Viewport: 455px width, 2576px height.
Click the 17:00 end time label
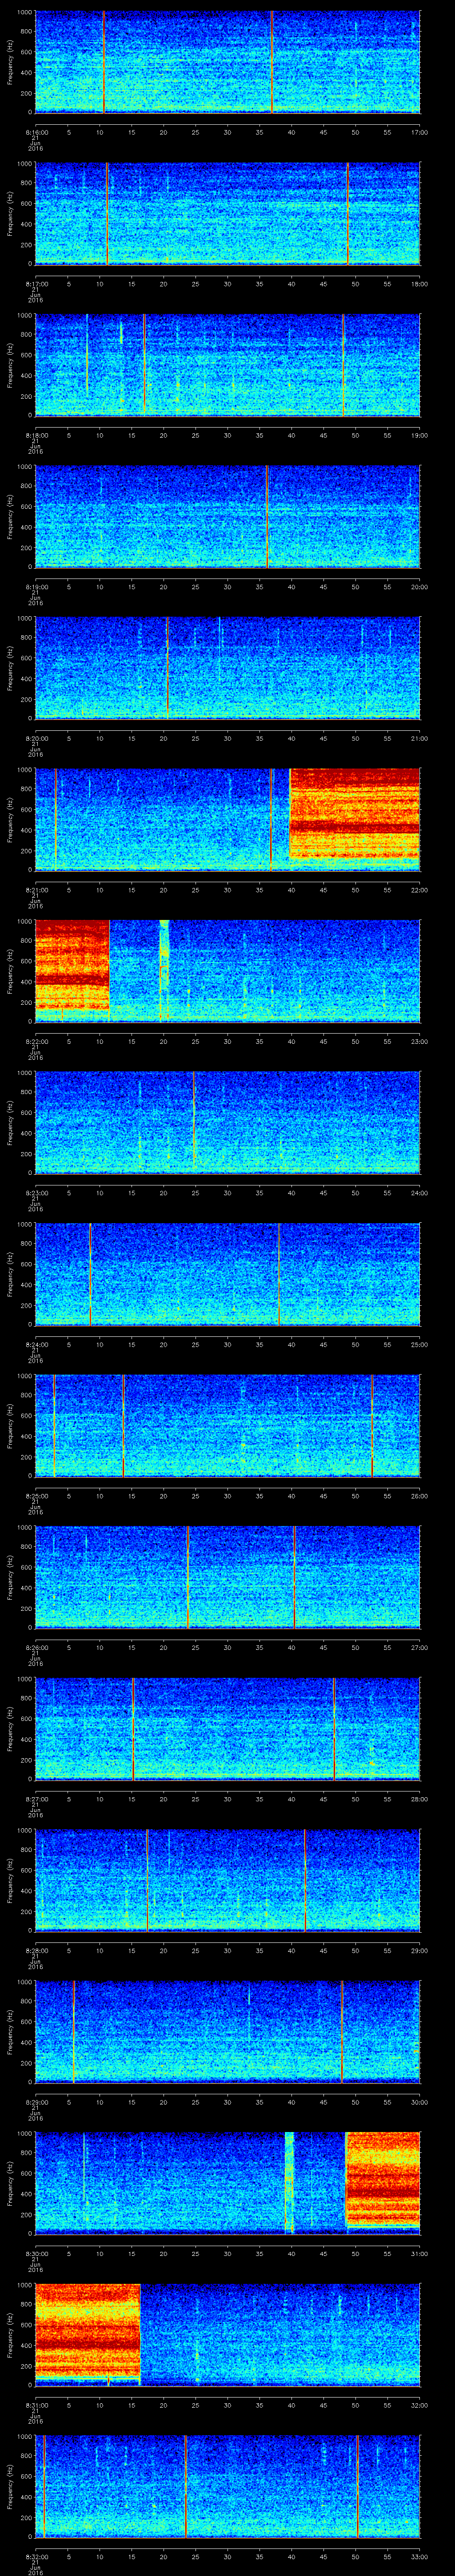419,132
